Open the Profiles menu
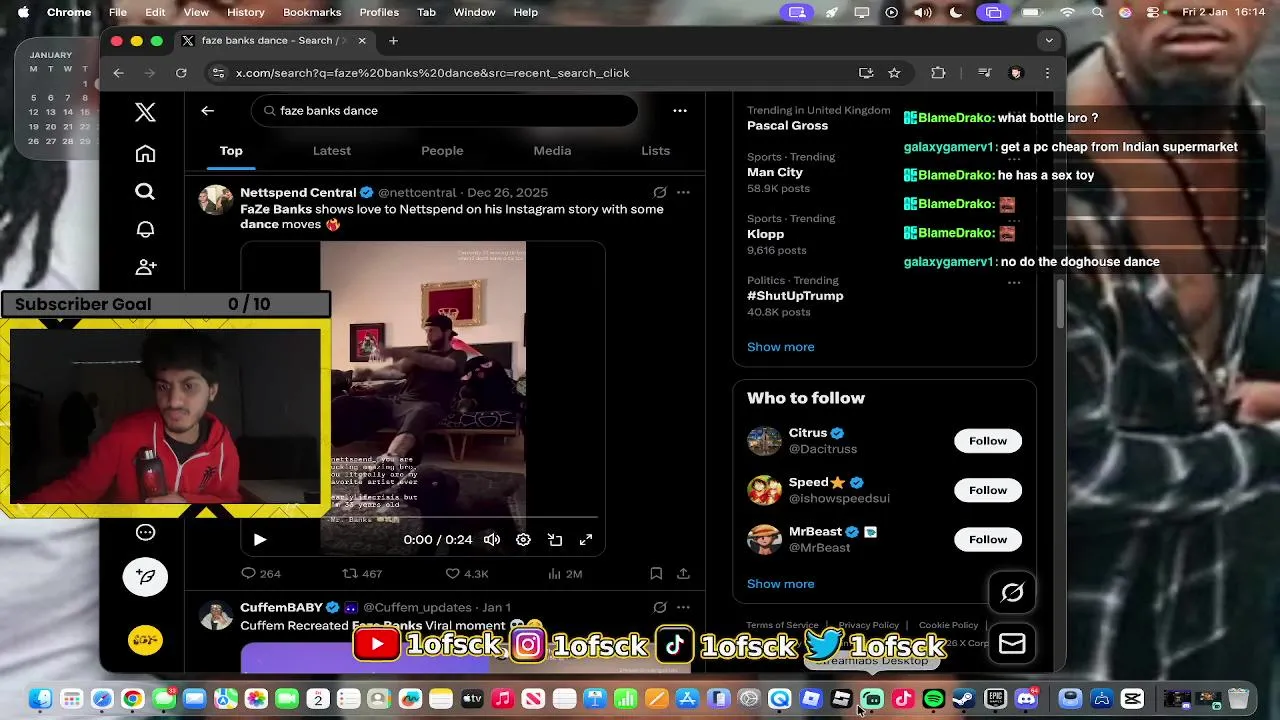 tap(379, 12)
